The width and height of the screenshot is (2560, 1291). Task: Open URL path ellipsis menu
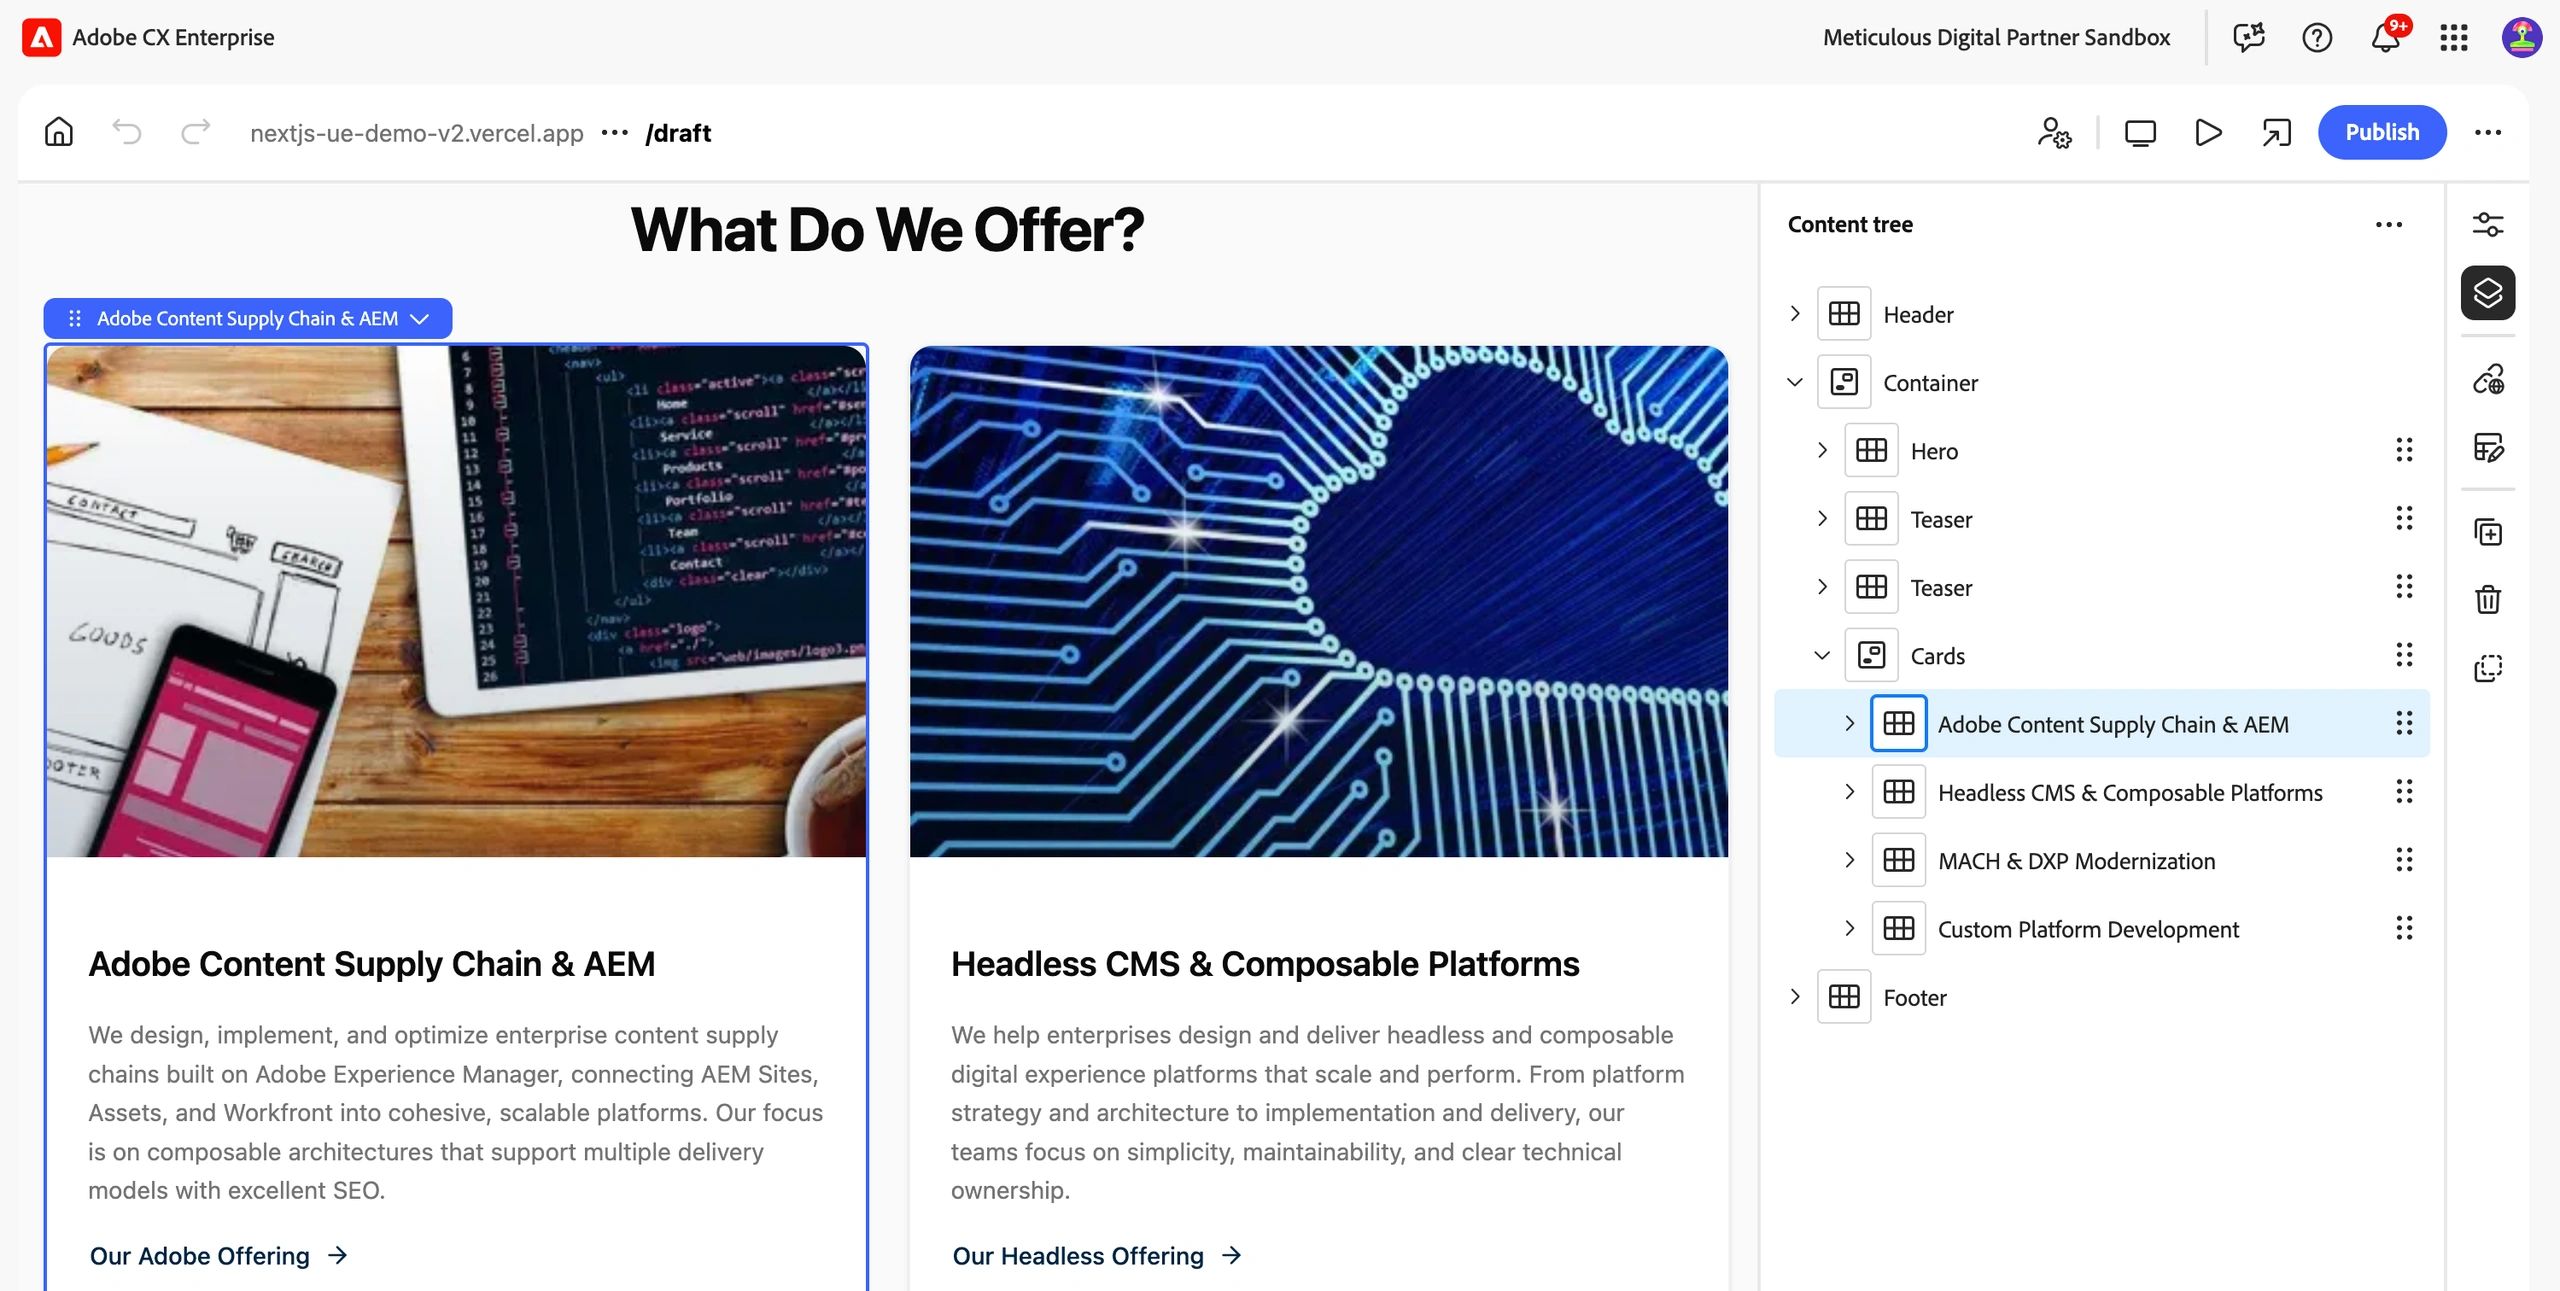pyautogui.click(x=614, y=132)
